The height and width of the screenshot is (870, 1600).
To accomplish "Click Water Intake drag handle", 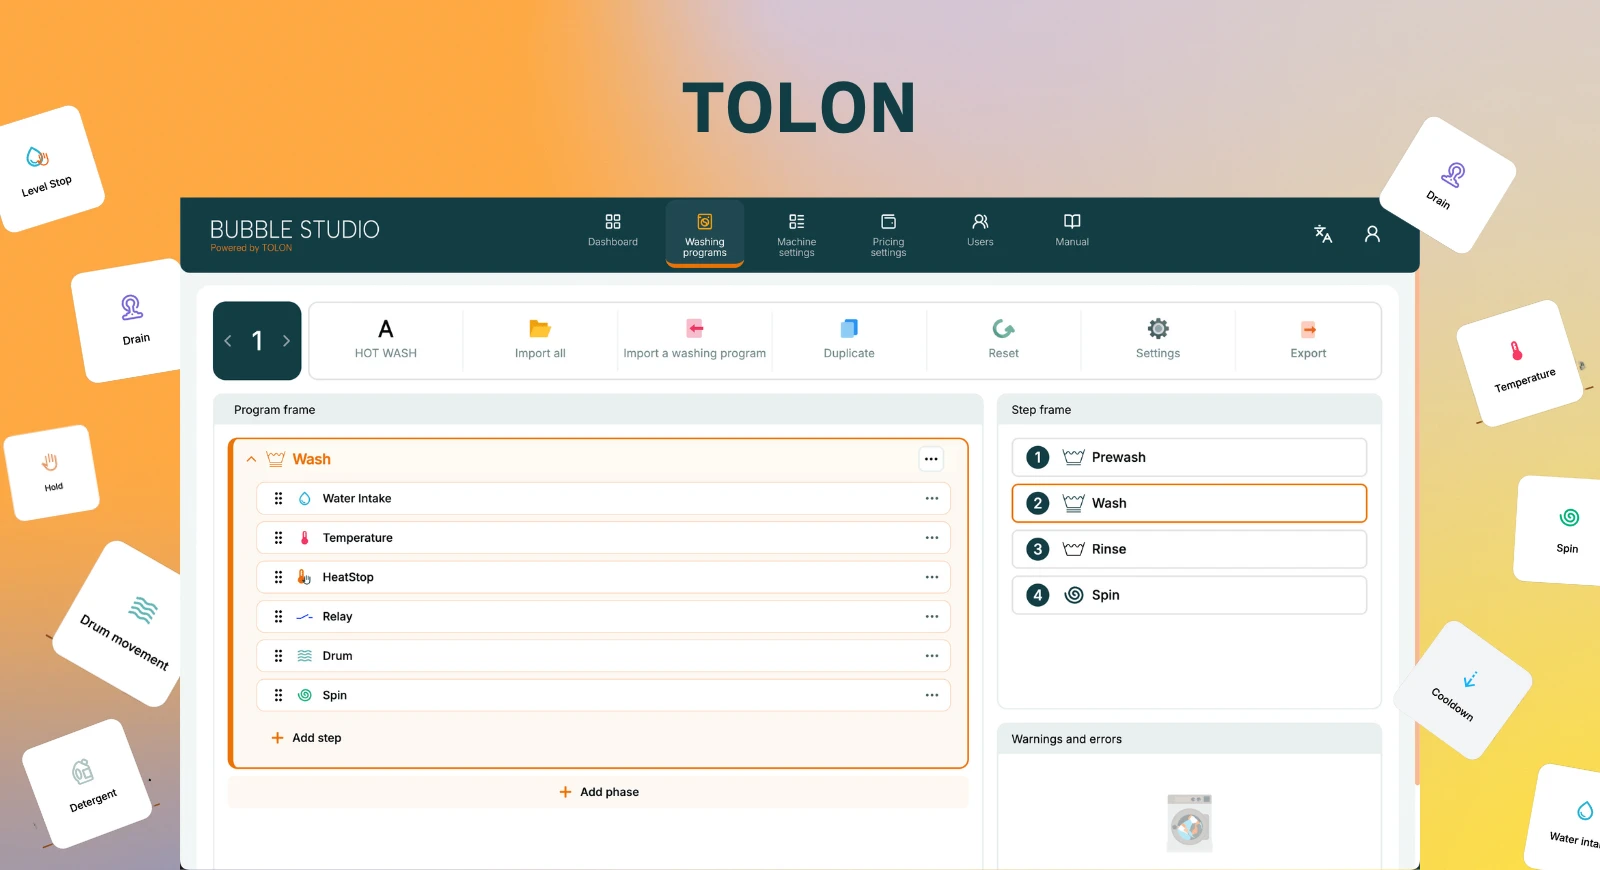I will tap(278, 498).
